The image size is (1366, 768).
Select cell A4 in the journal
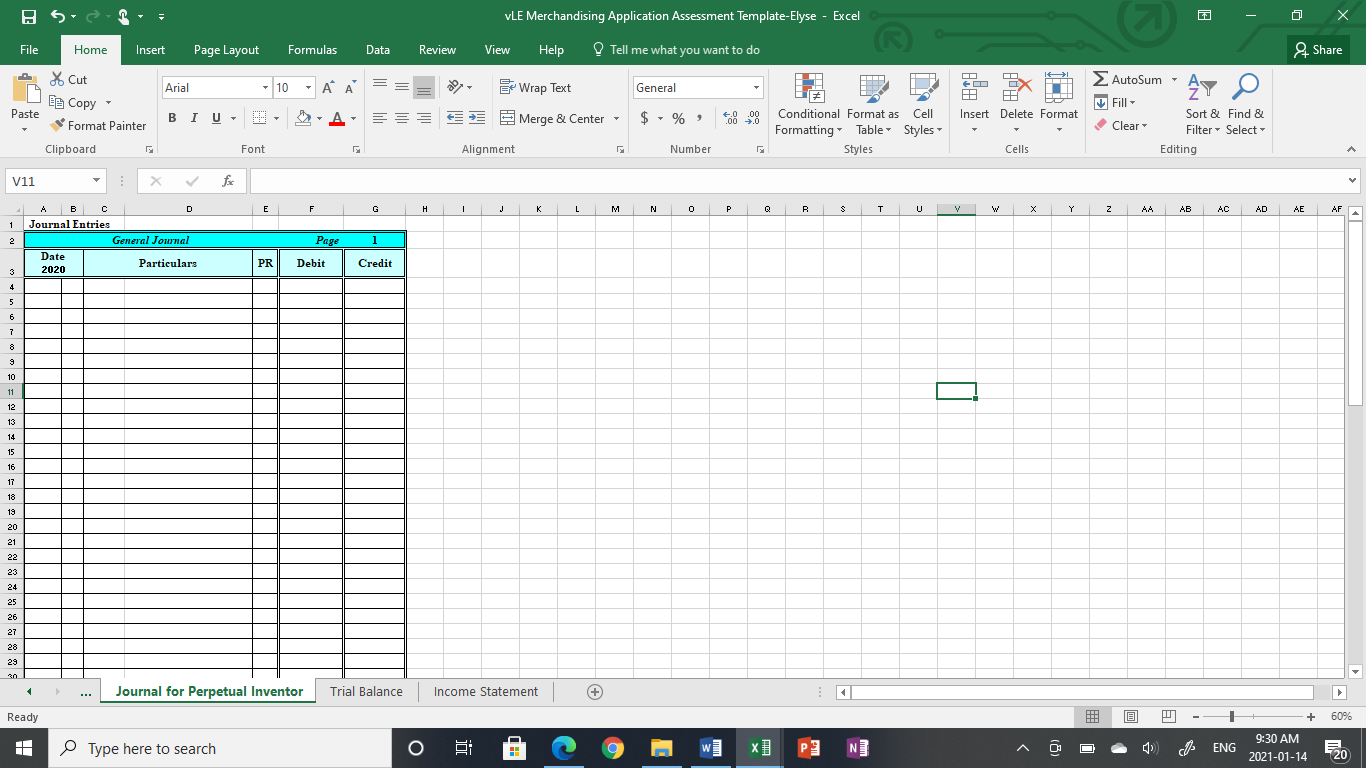43,284
